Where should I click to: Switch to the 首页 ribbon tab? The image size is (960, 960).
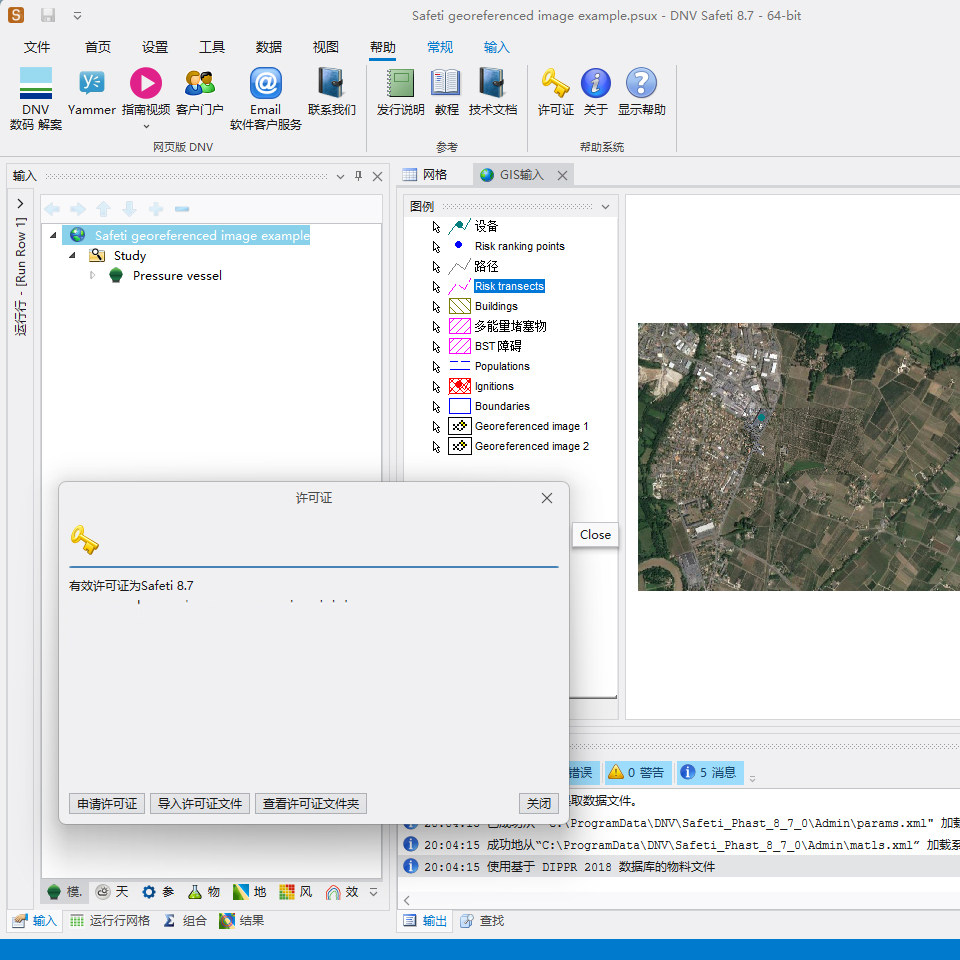[x=97, y=47]
